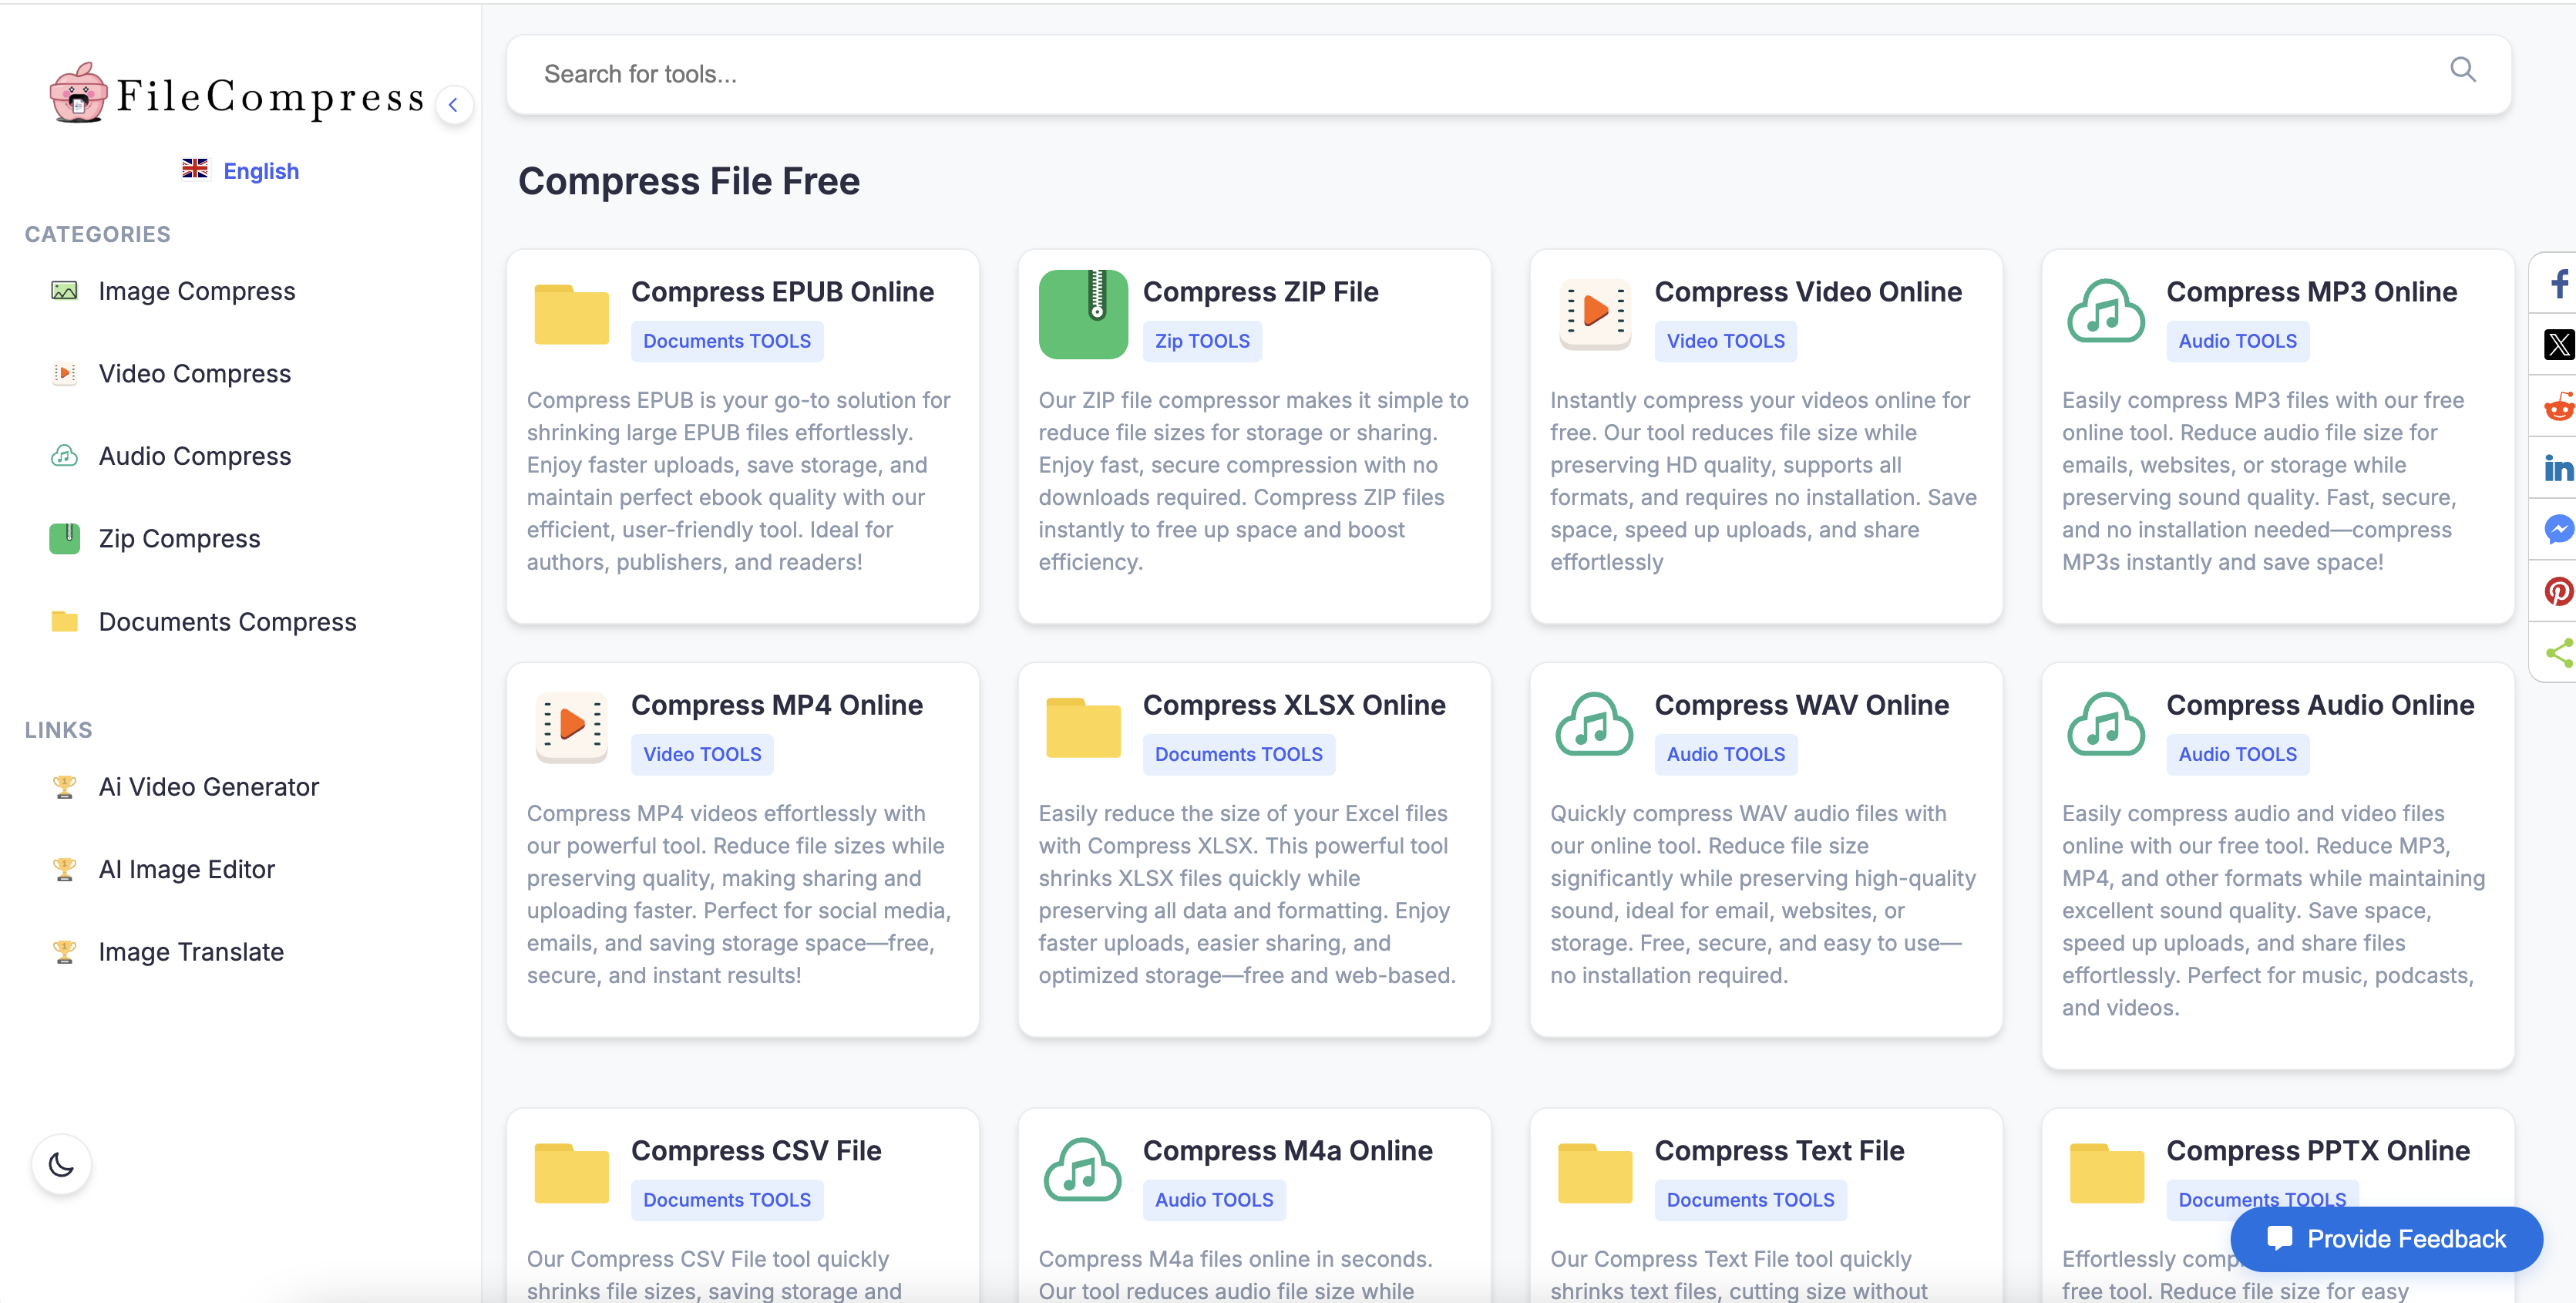Viewport: 2576px width, 1303px height.
Task: Click the FileCompress apple logo
Action: pos(78,95)
